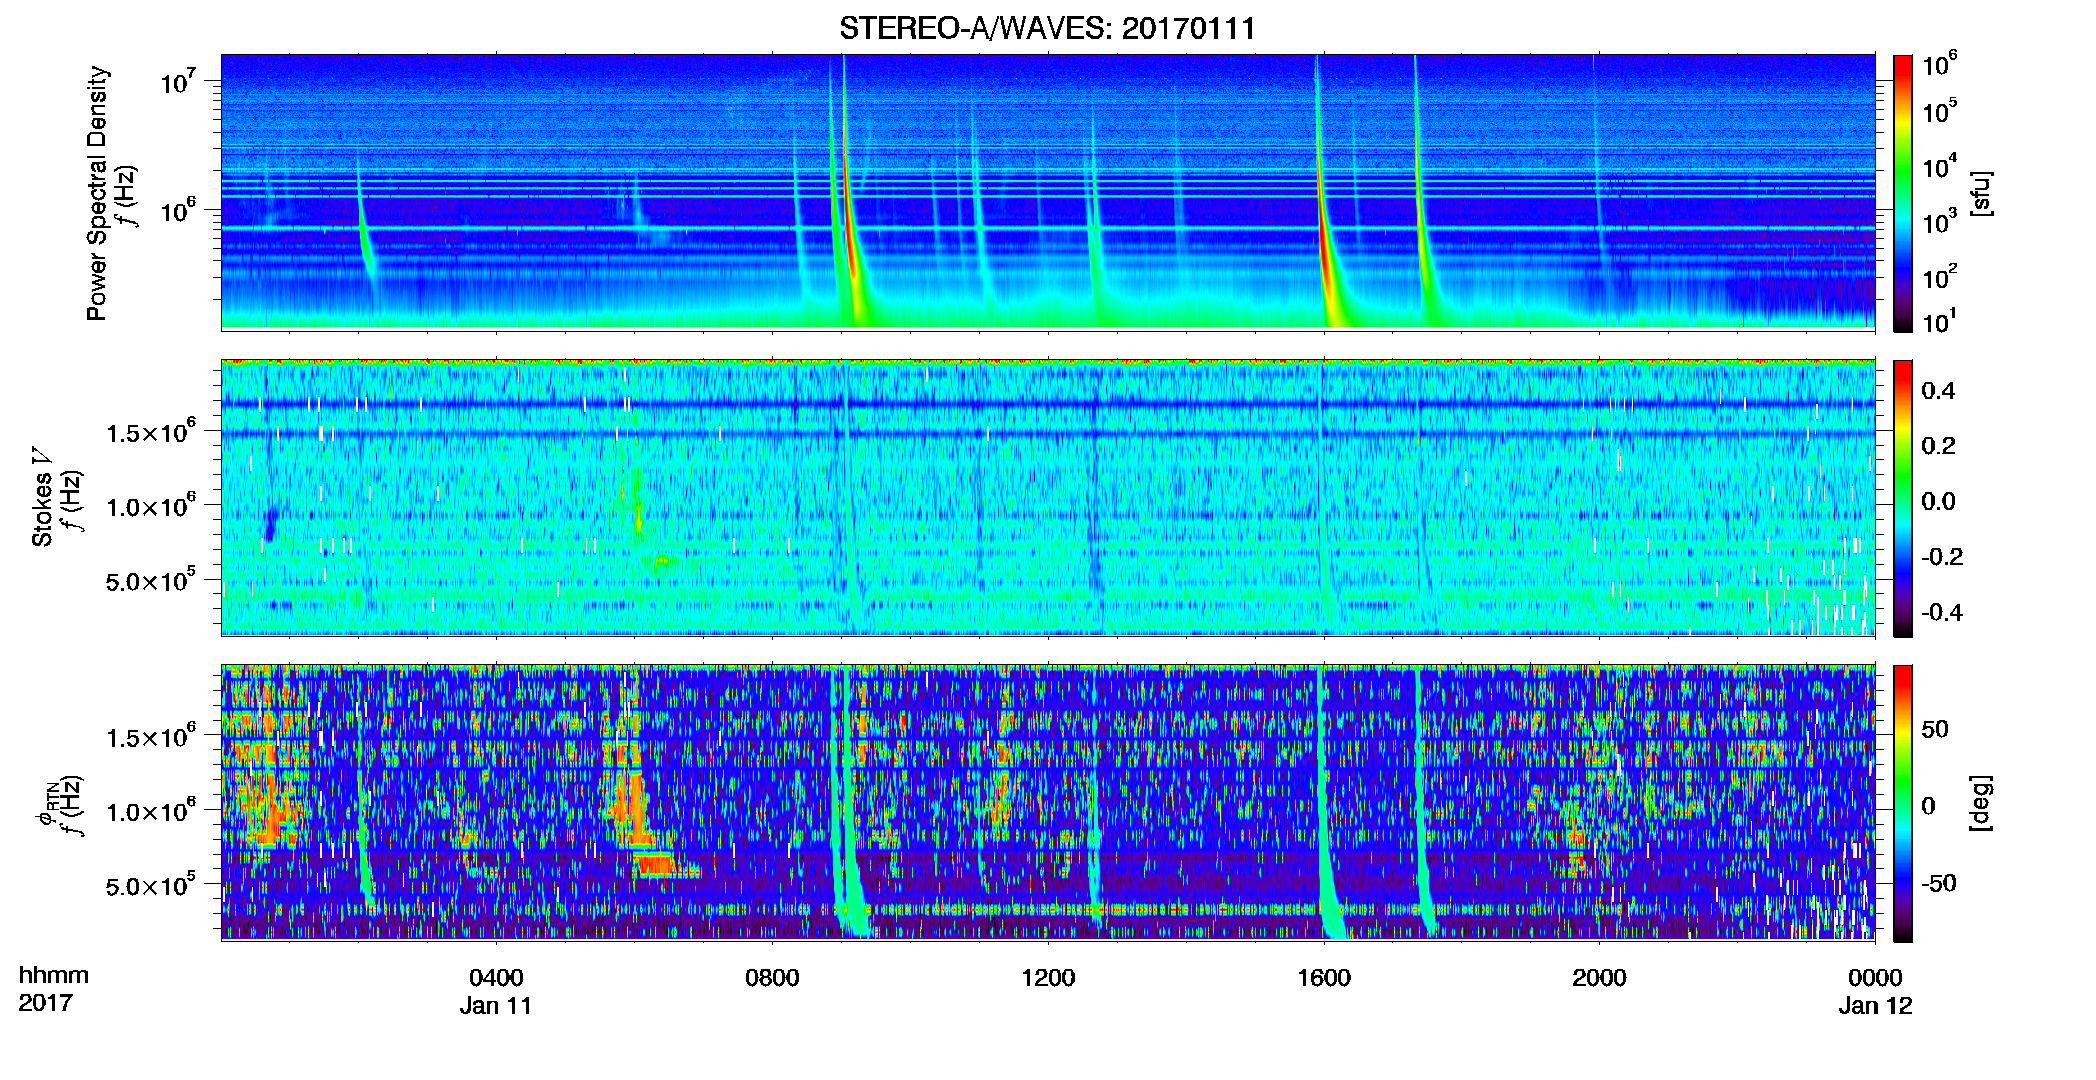Click the -50 tick on deg colorbar

pos(1938,884)
